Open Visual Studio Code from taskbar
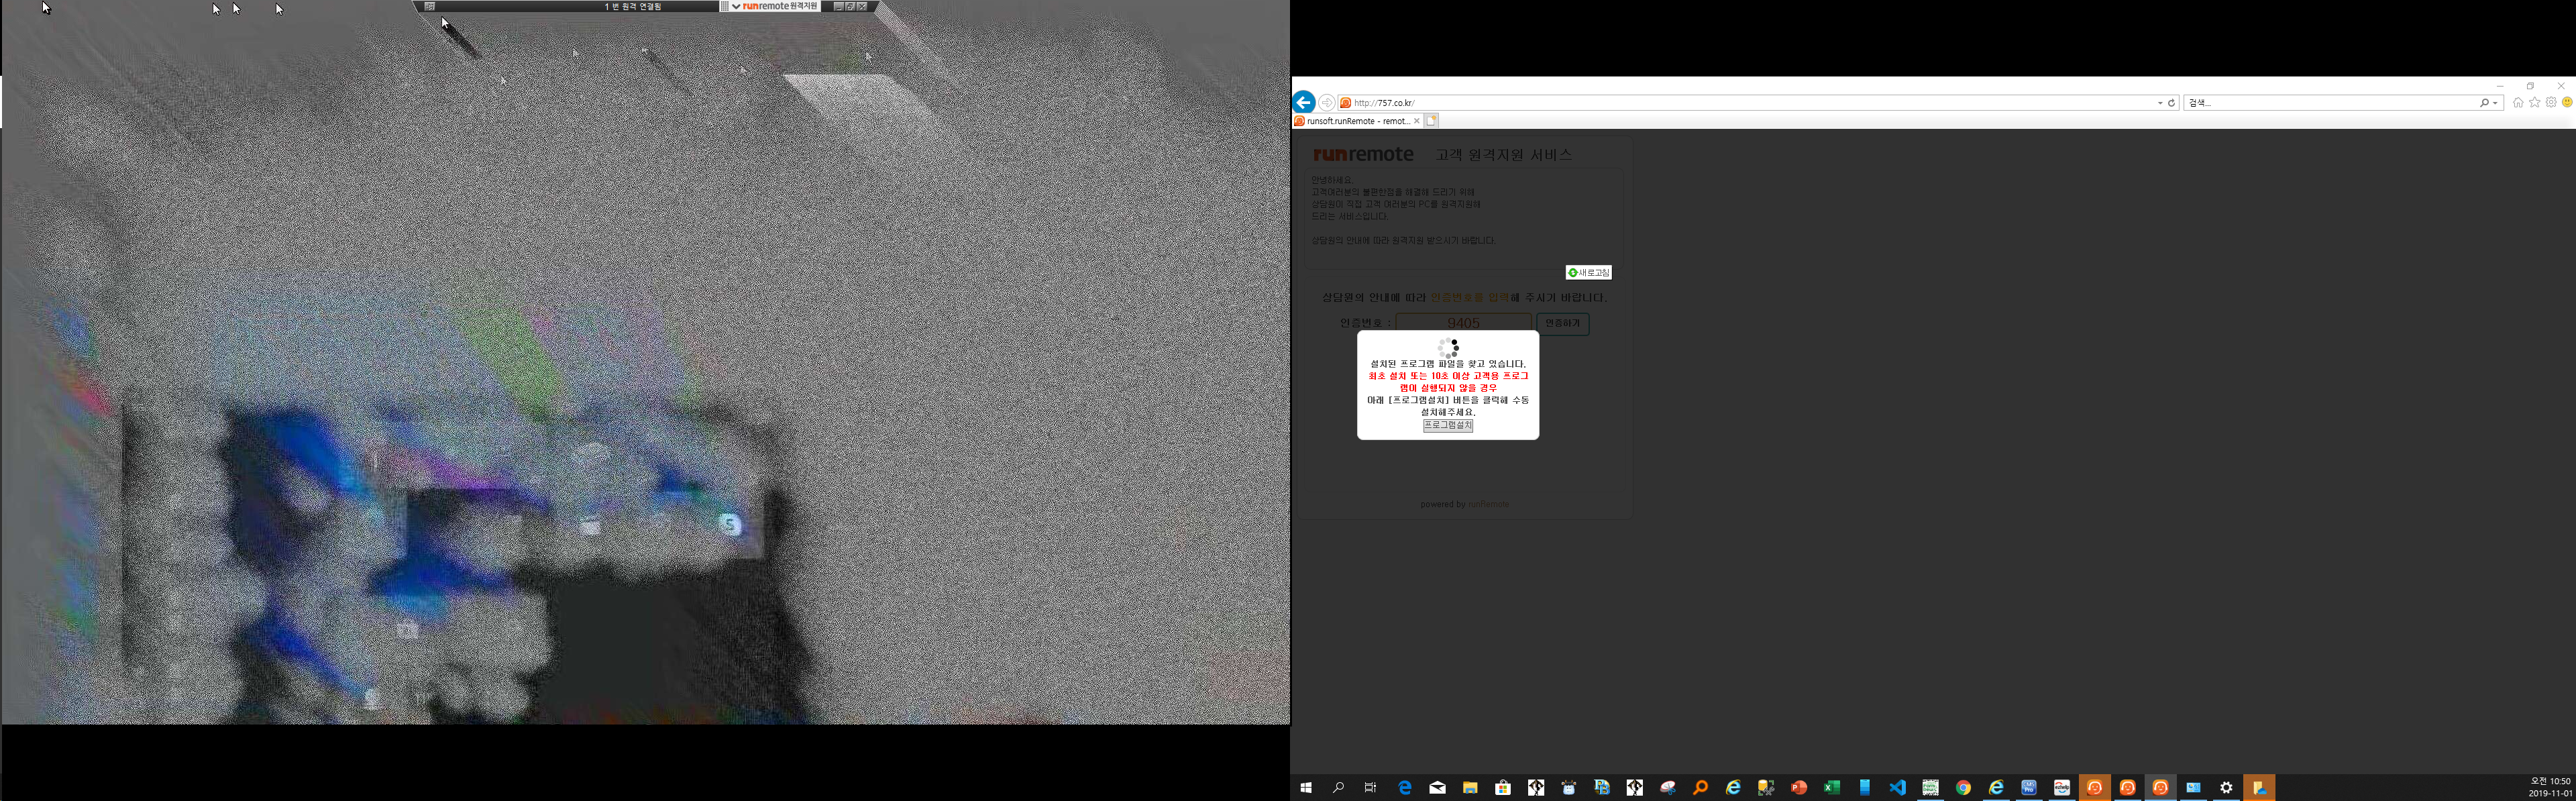This screenshot has height=801, width=2576. (x=1897, y=788)
